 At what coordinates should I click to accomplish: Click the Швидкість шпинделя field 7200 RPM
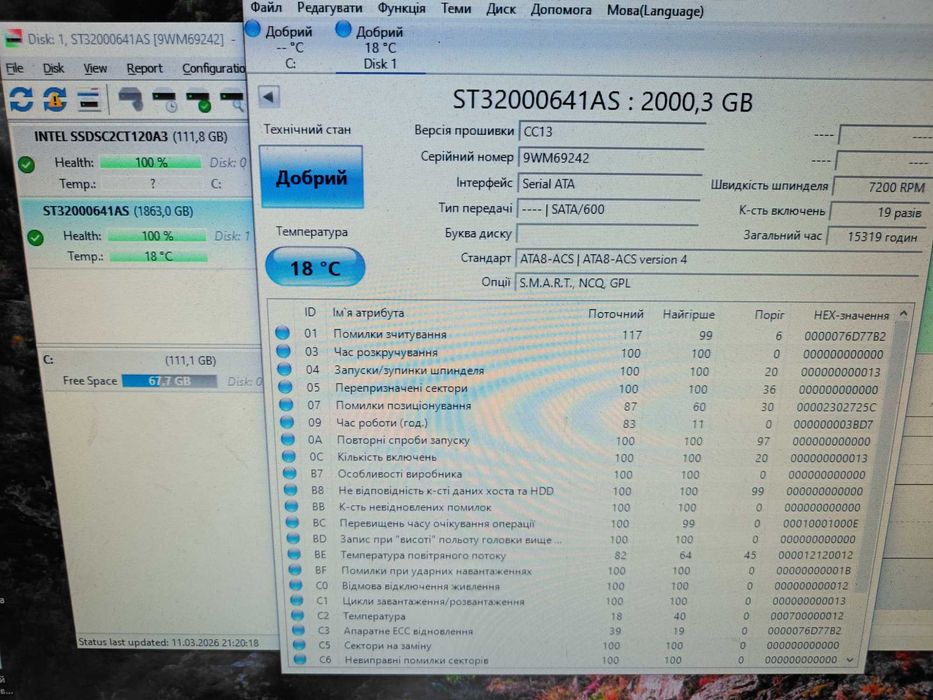(x=881, y=187)
